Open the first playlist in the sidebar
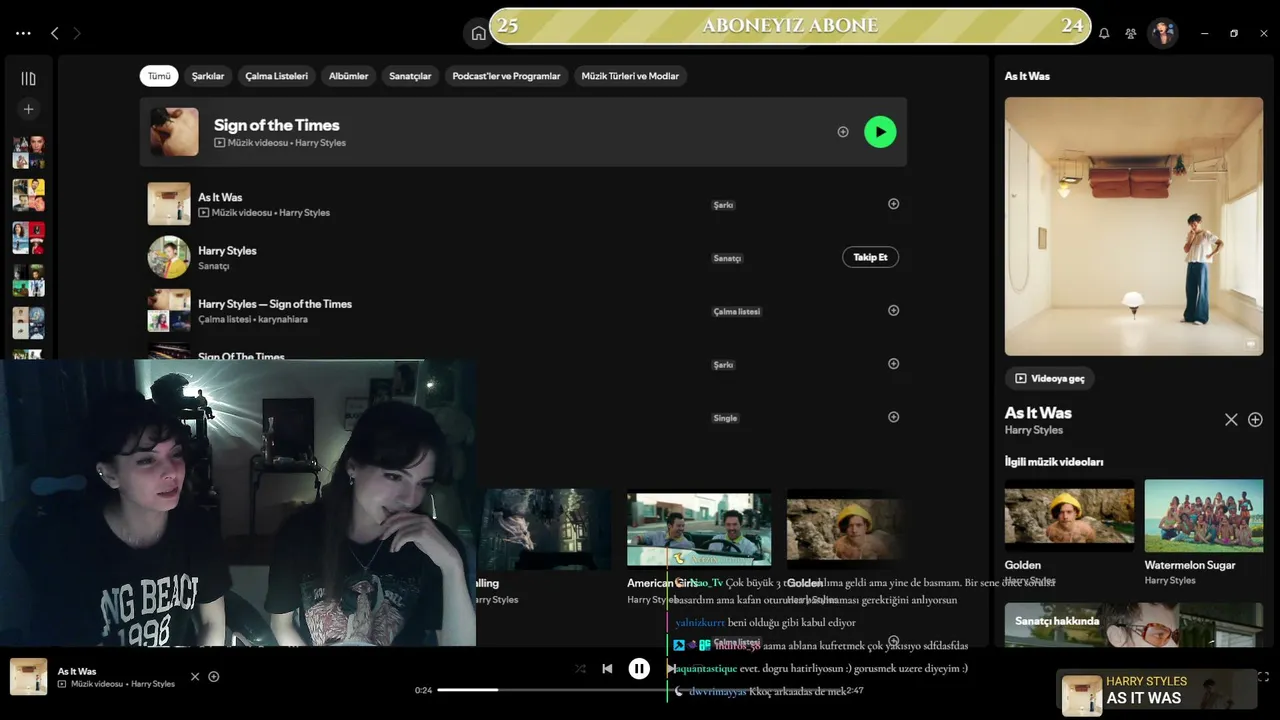 click(28, 152)
